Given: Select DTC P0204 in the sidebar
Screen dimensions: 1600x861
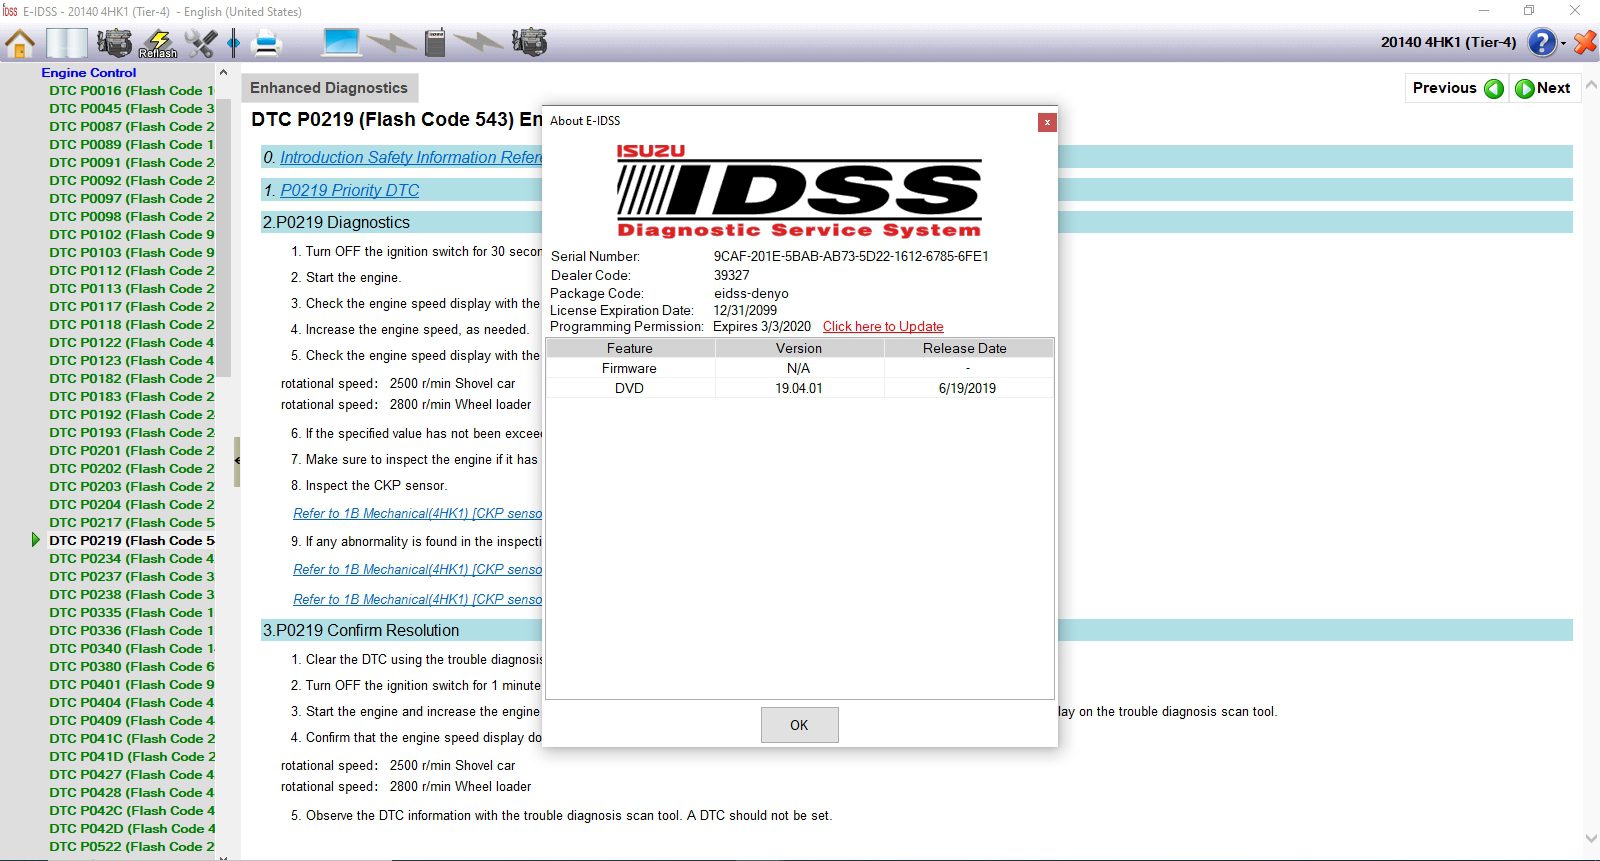Looking at the screenshot, I should (132, 504).
